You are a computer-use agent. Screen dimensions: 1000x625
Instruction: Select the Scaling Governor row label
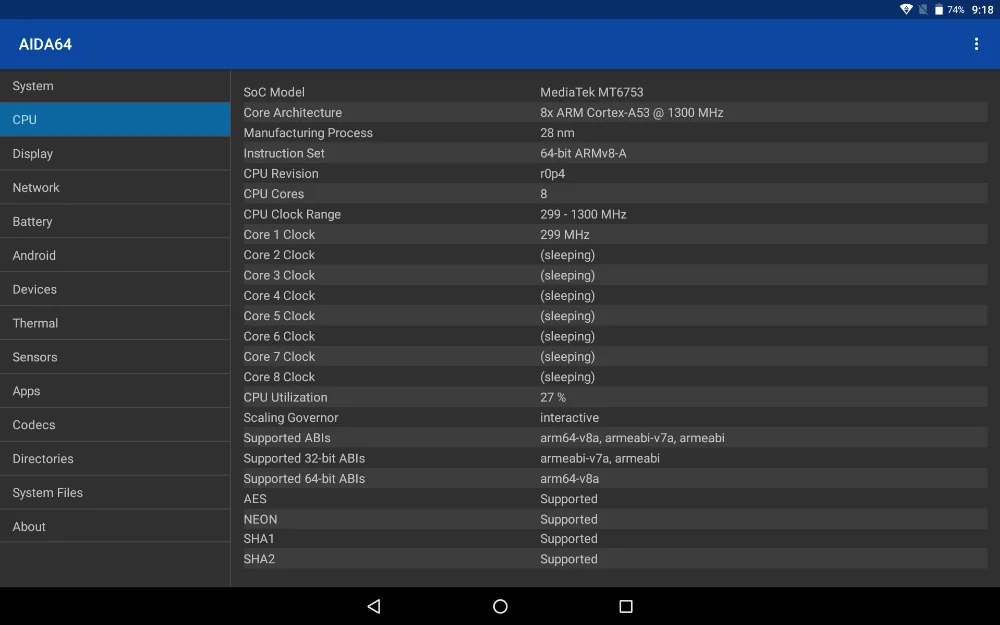click(290, 418)
